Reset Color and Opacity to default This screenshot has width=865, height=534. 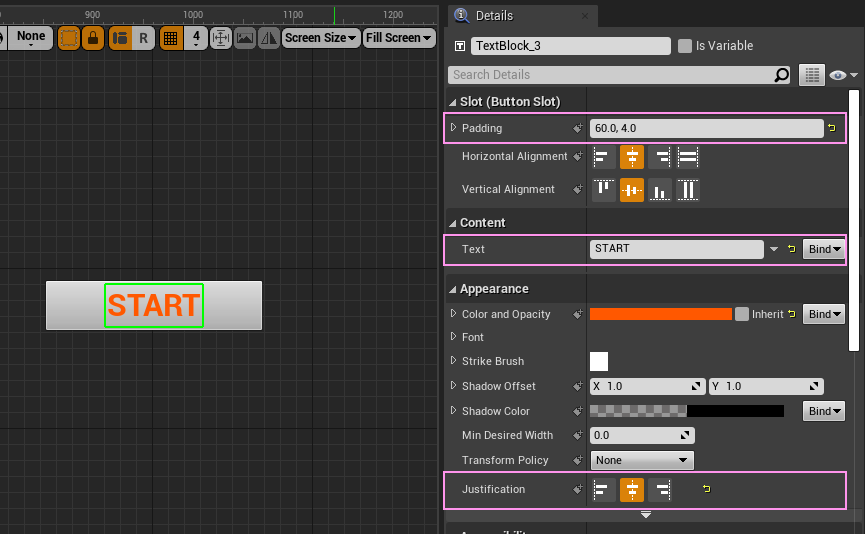click(792, 314)
